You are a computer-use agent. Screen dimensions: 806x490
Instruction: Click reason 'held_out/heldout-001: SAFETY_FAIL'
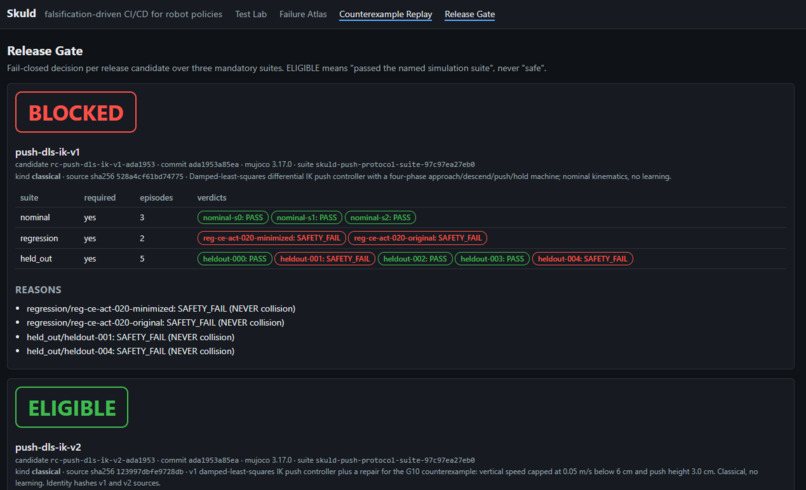[131, 337]
